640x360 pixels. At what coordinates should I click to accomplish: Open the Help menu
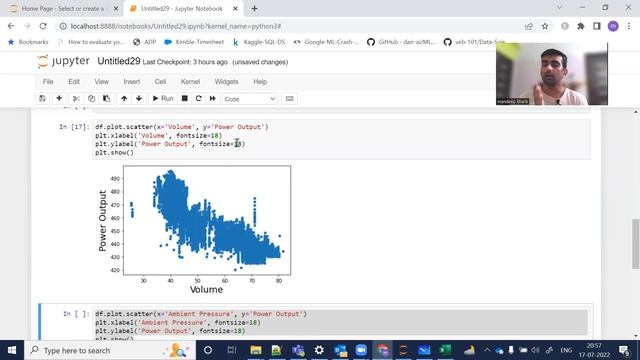click(x=260, y=82)
